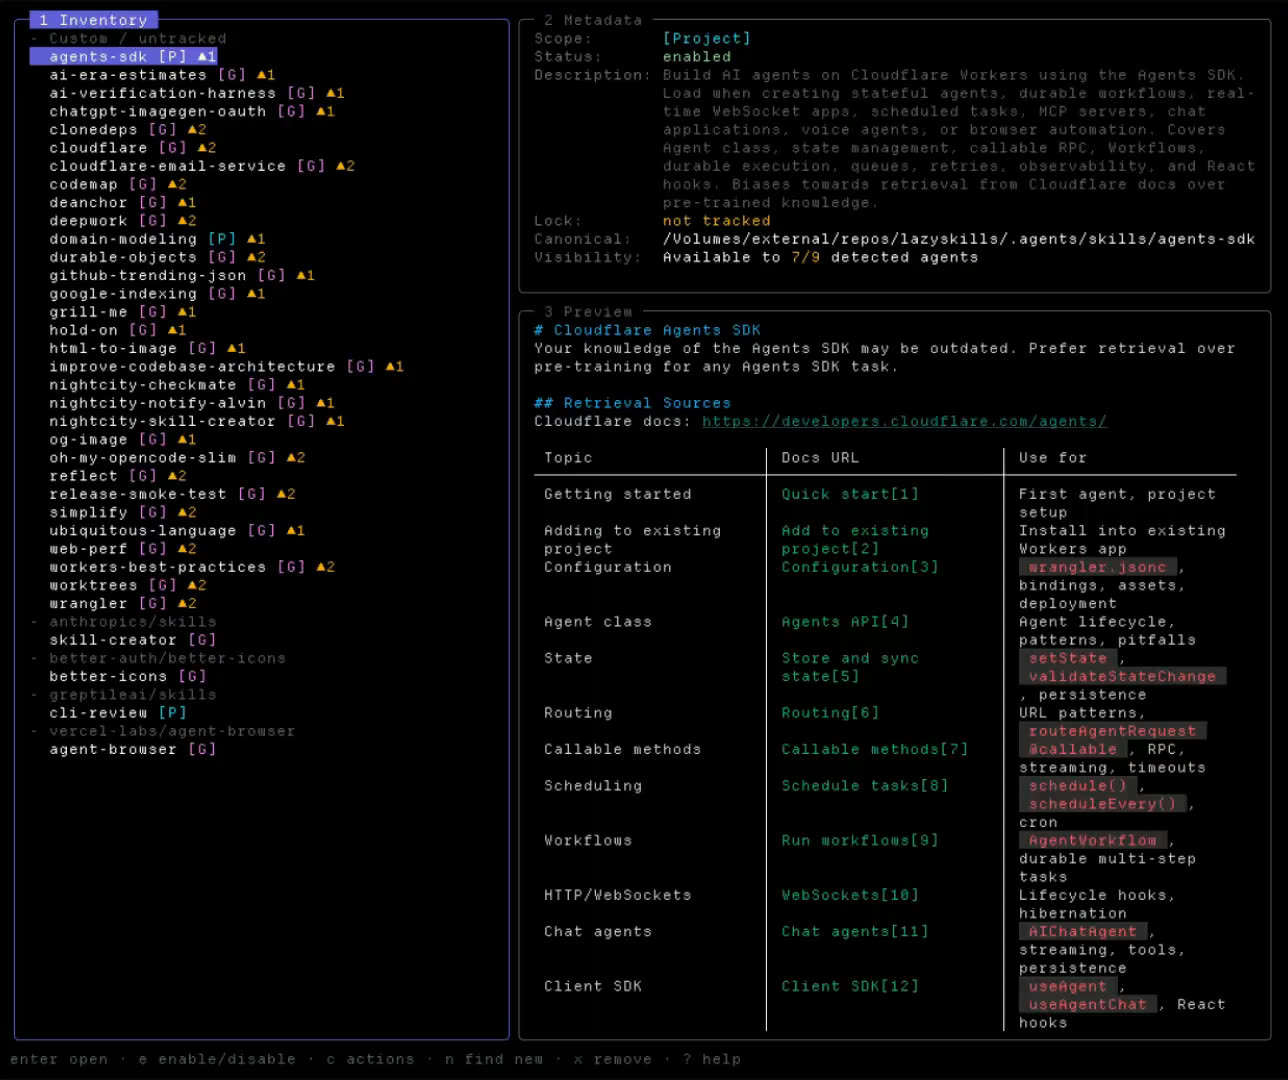Select improve-codebase-architecture skill
This screenshot has width=1288, height=1080.
(227, 367)
